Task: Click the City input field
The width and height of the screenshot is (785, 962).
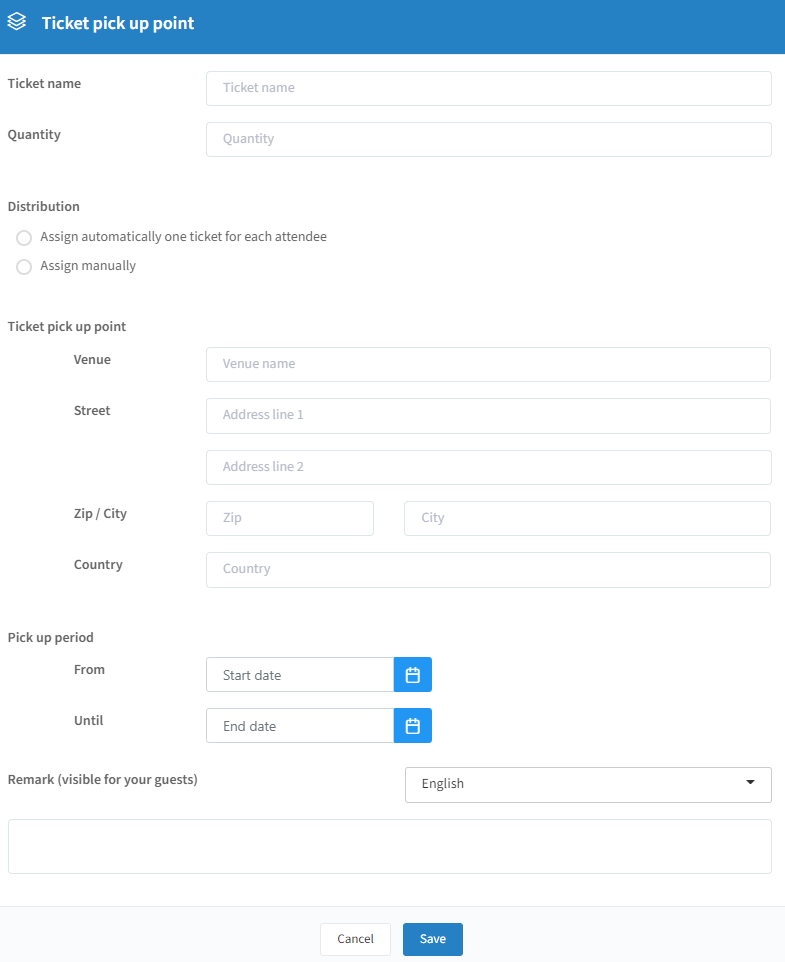Action: tap(587, 518)
